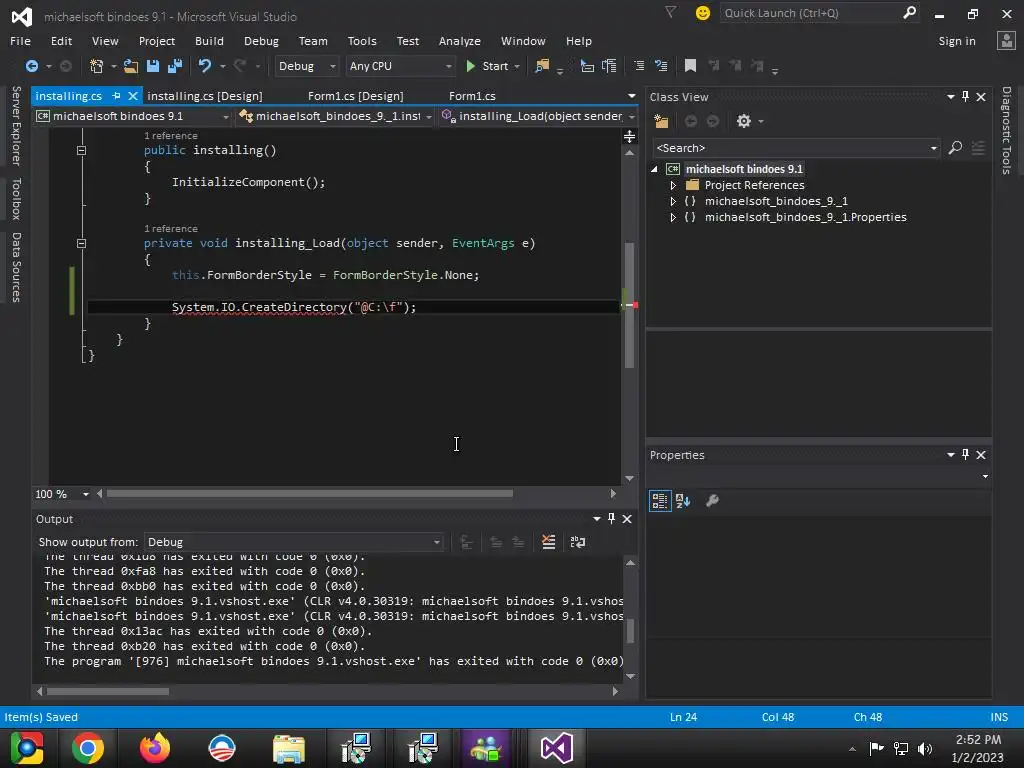Screen dimensions: 1024x768
Task: Click the notifications flag icon in title bar
Action: (671, 12)
